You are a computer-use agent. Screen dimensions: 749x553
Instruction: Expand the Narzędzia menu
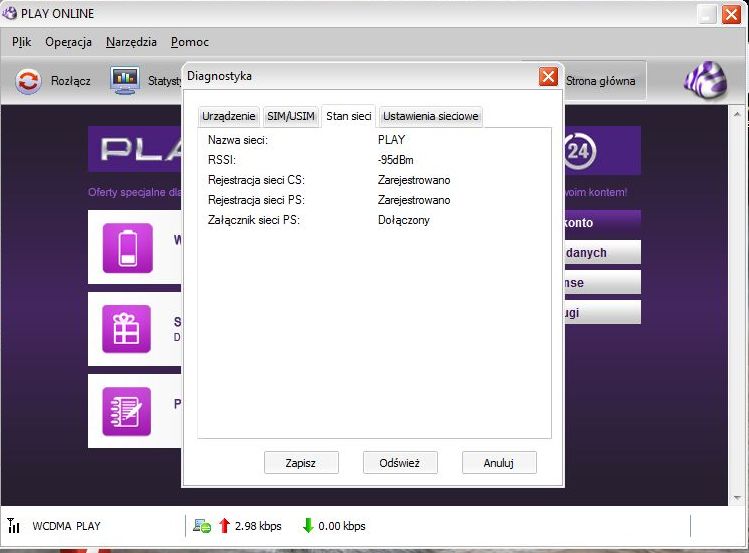(131, 42)
